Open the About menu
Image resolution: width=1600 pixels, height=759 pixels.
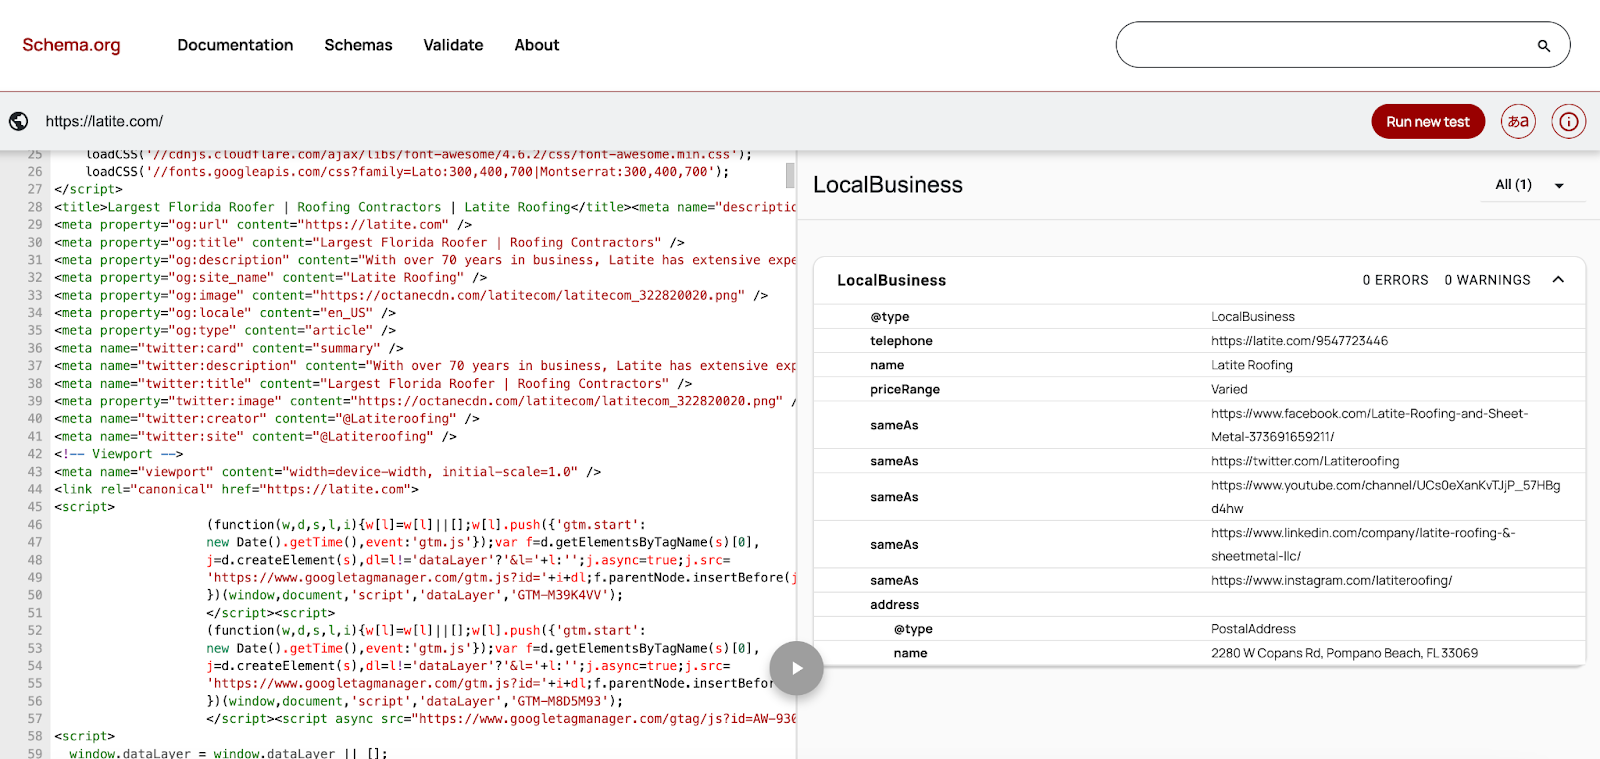coord(537,45)
